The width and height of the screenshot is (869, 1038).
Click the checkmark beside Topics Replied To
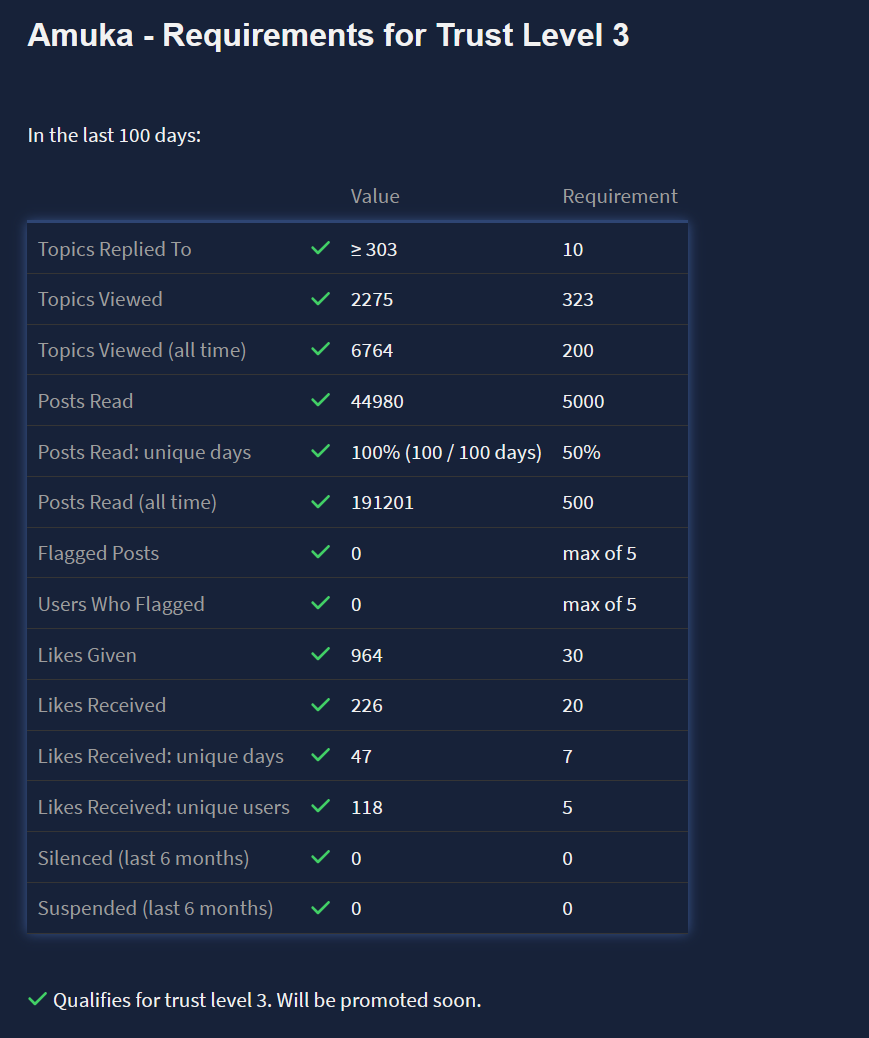pyautogui.click(x=320, y=248)
